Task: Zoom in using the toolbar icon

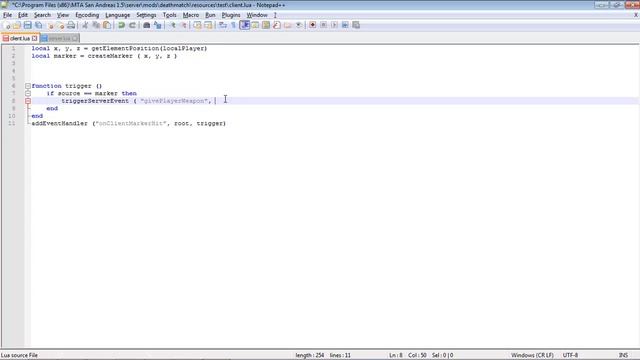Action: pos(173,25)
